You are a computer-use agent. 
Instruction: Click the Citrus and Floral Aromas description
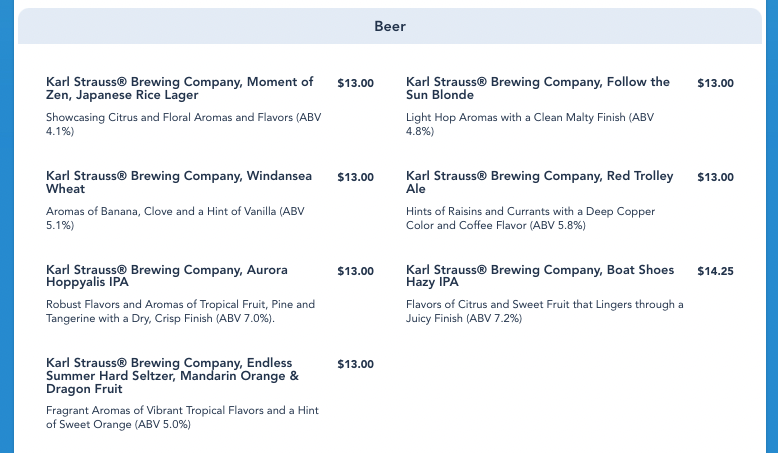(184, 124)
